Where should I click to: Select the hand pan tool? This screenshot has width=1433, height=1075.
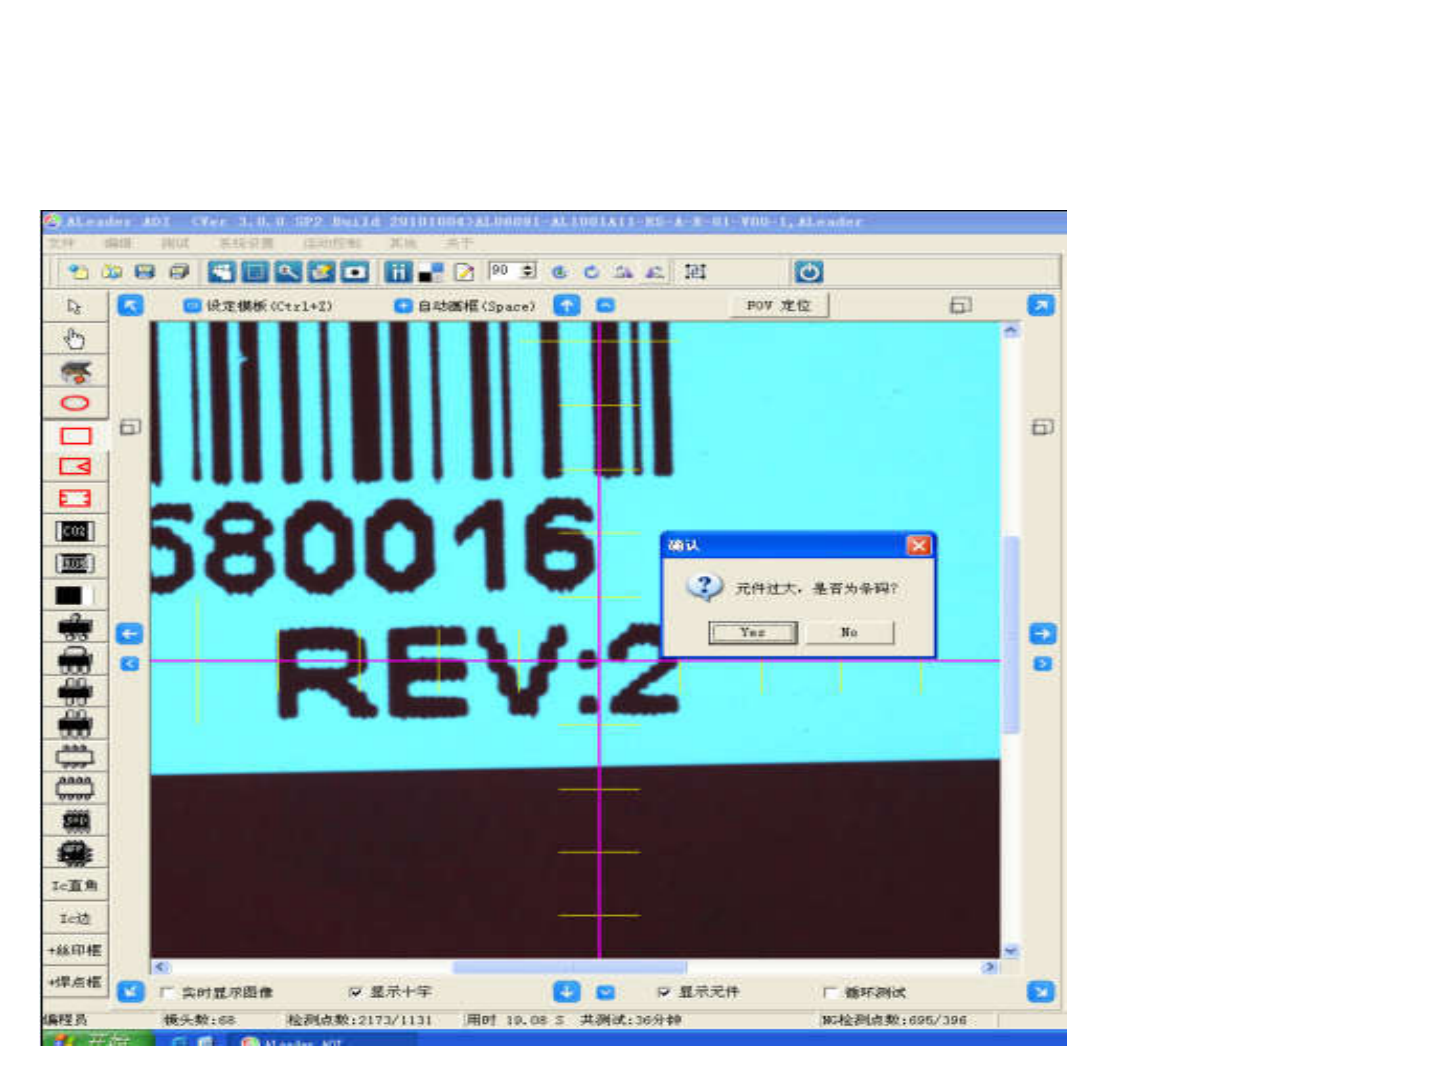(74, 339)
